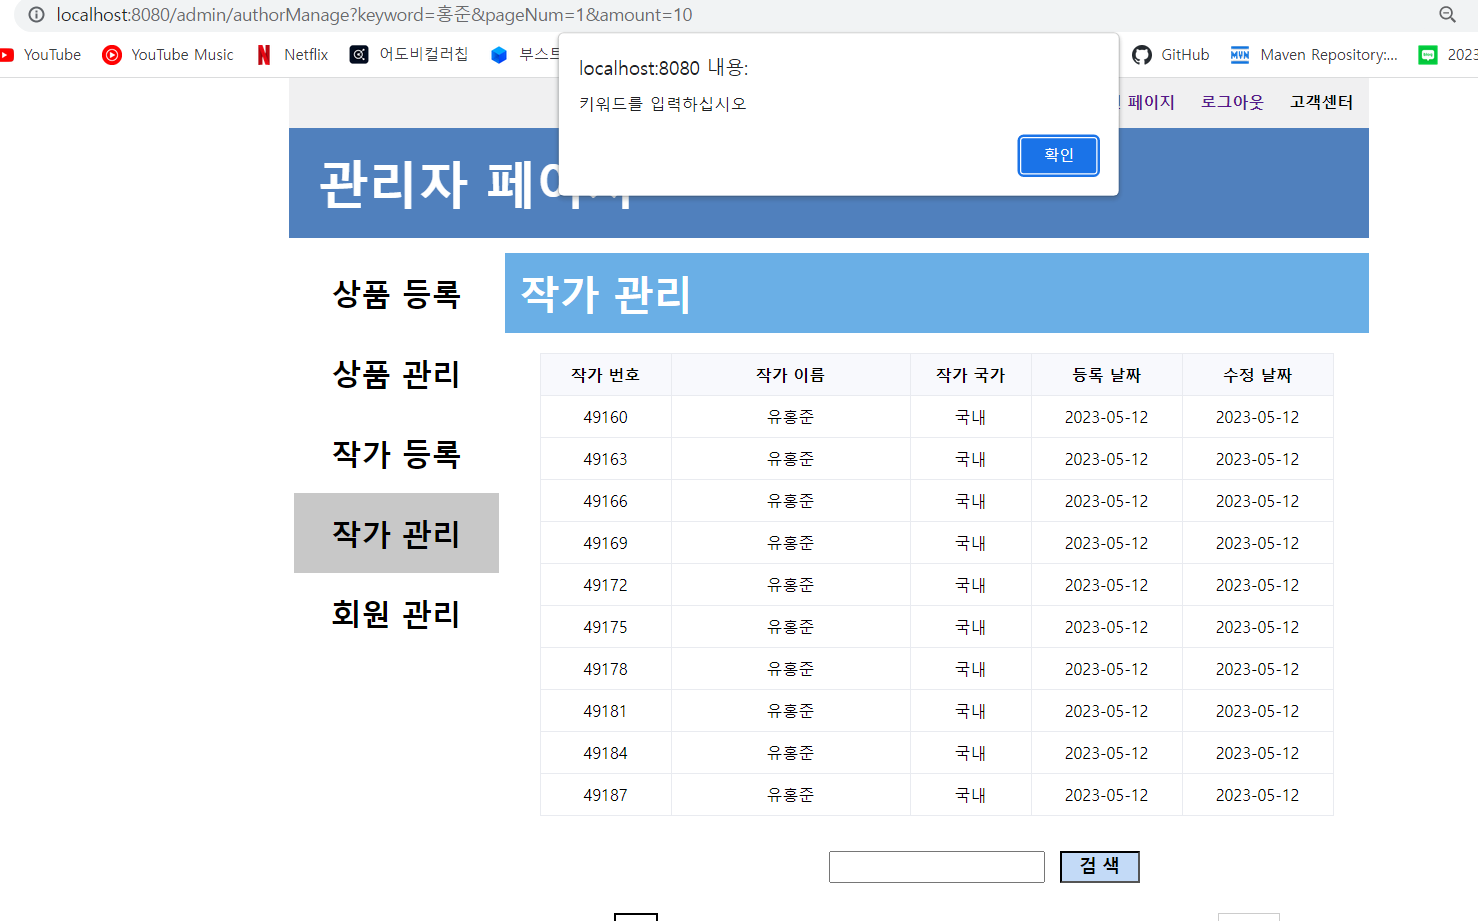Click author number 49166
Screen dimensions: 1478x921
pos(606,501)
